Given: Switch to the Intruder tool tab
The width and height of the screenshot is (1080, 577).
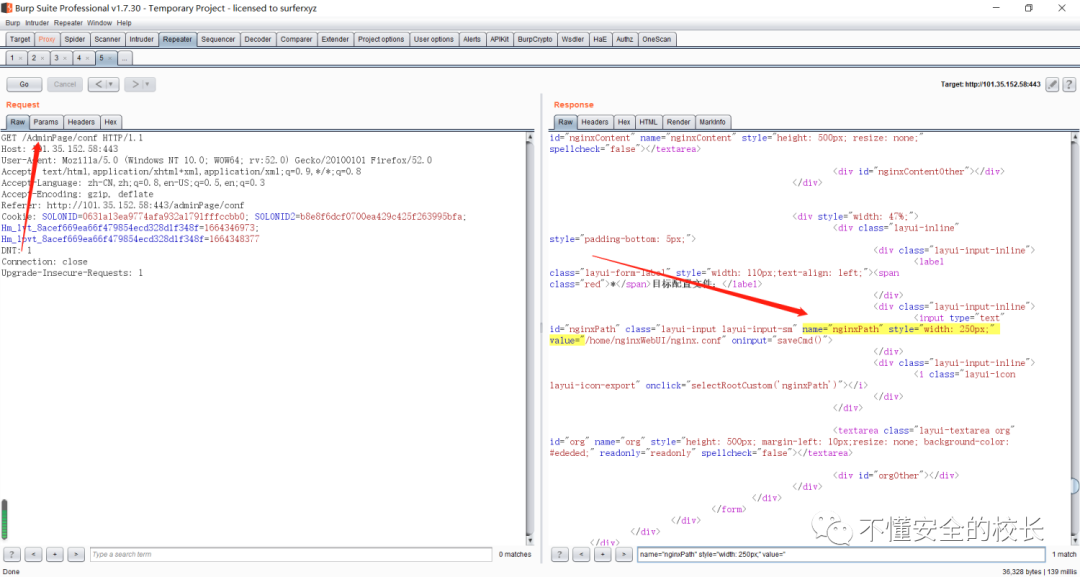Looking at the screenshot, I should point(141,39).
